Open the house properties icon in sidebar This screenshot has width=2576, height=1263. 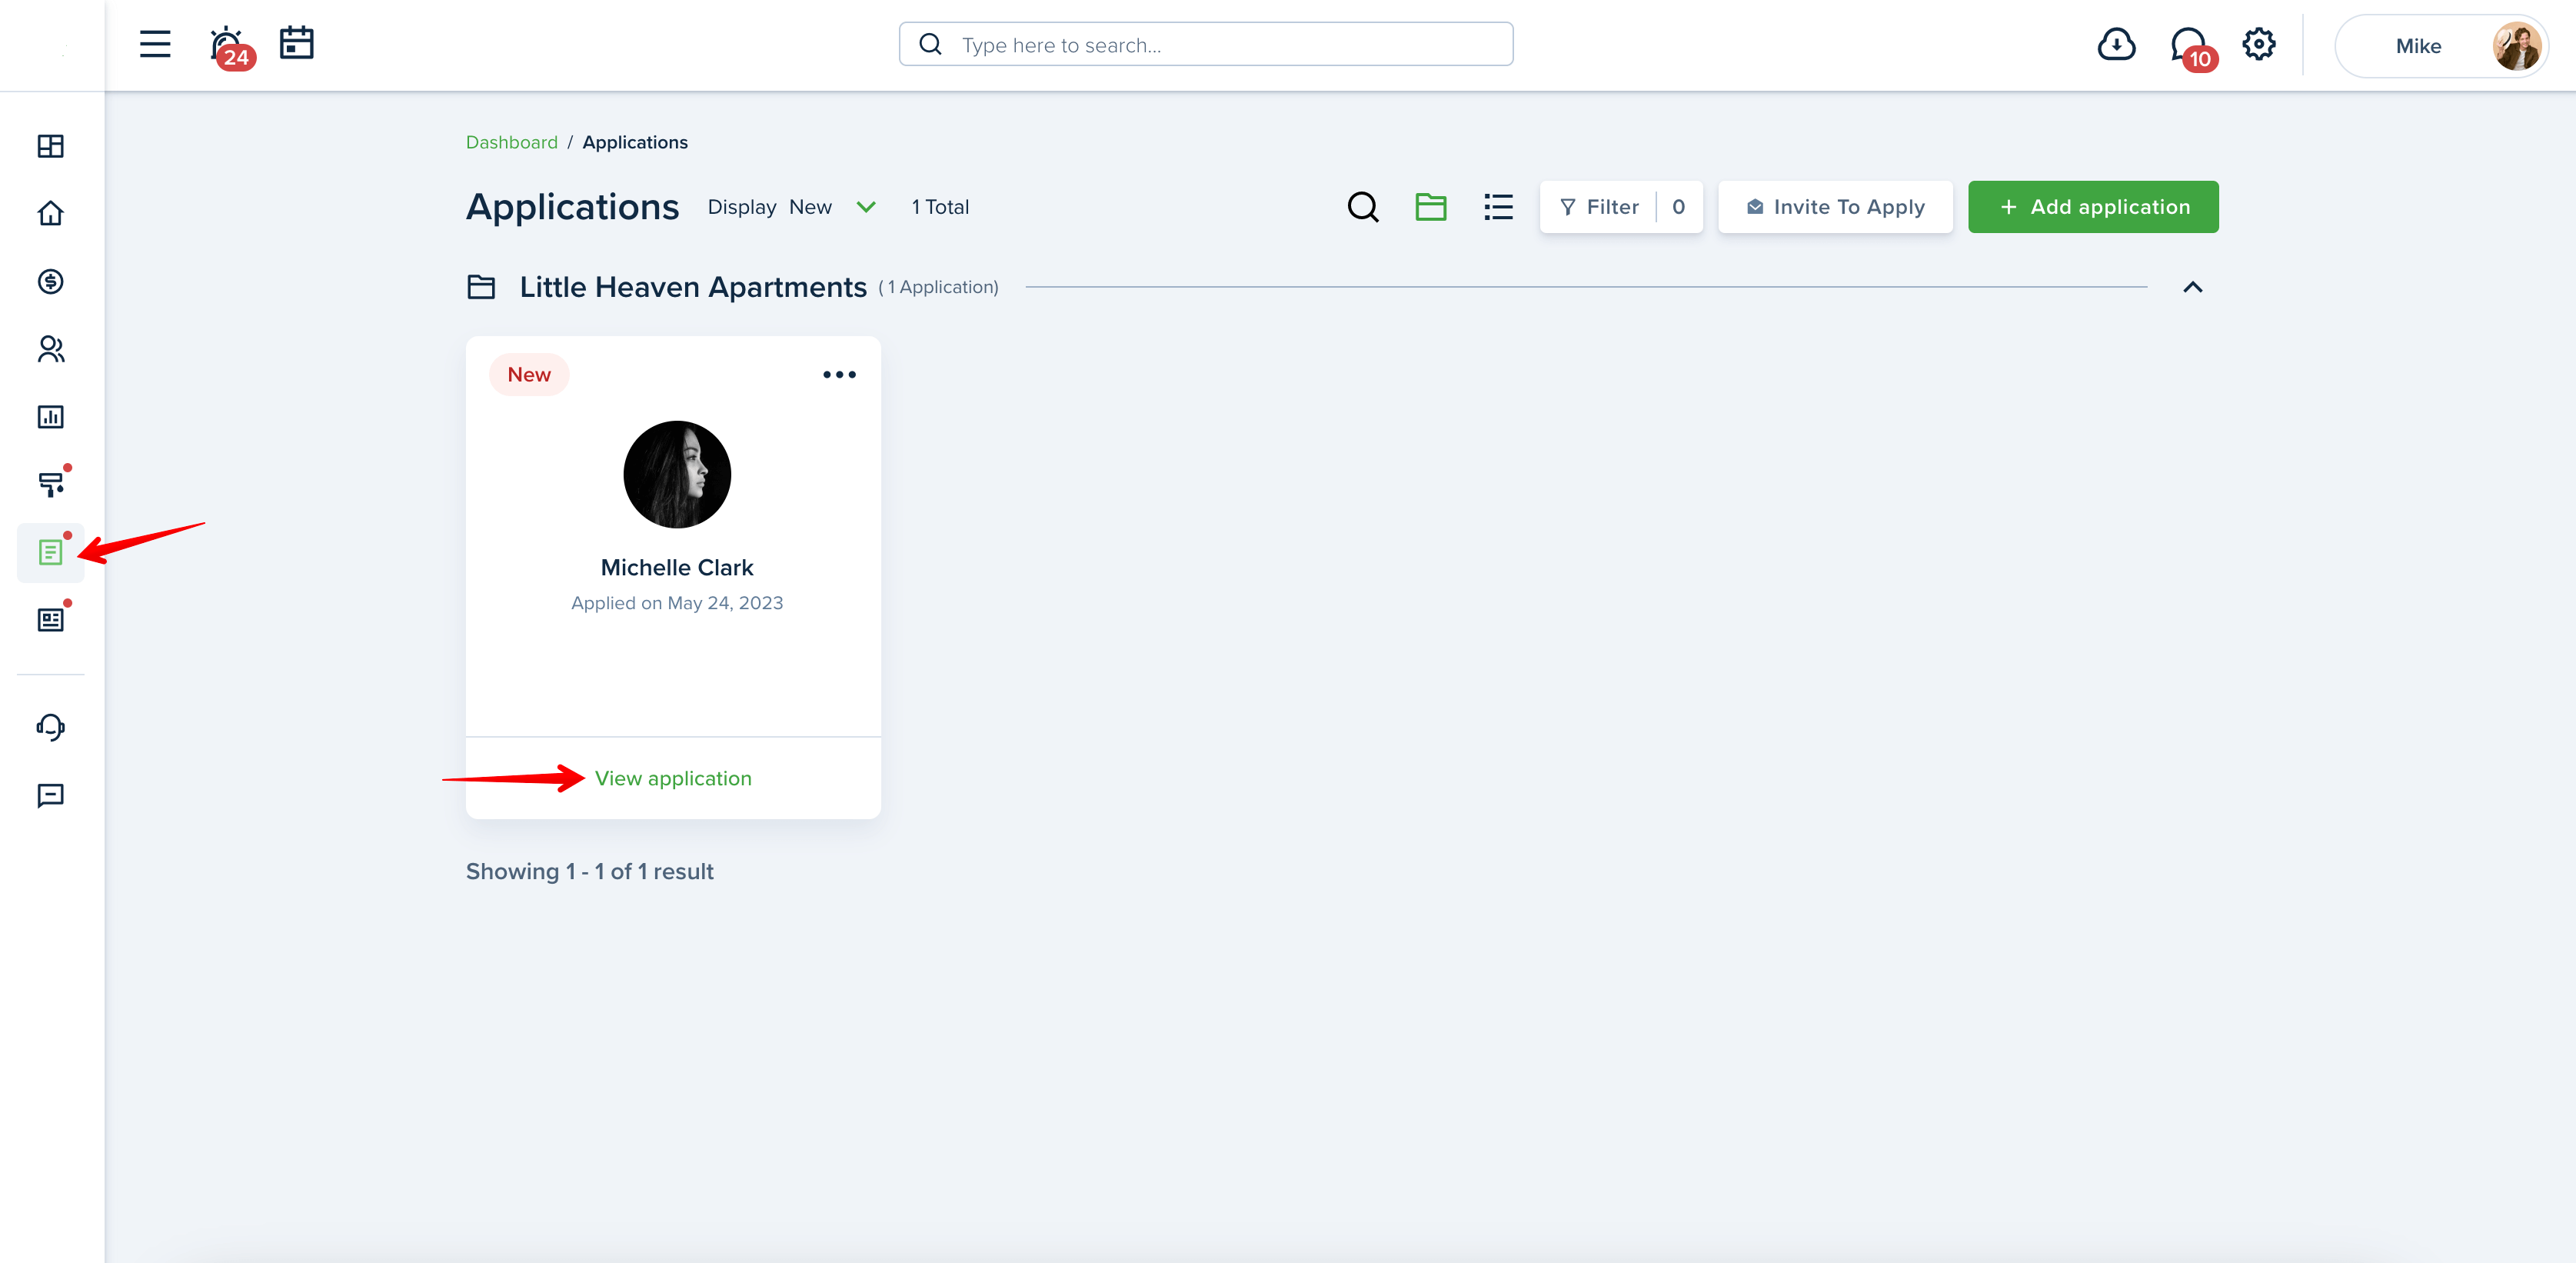point(51,213)
